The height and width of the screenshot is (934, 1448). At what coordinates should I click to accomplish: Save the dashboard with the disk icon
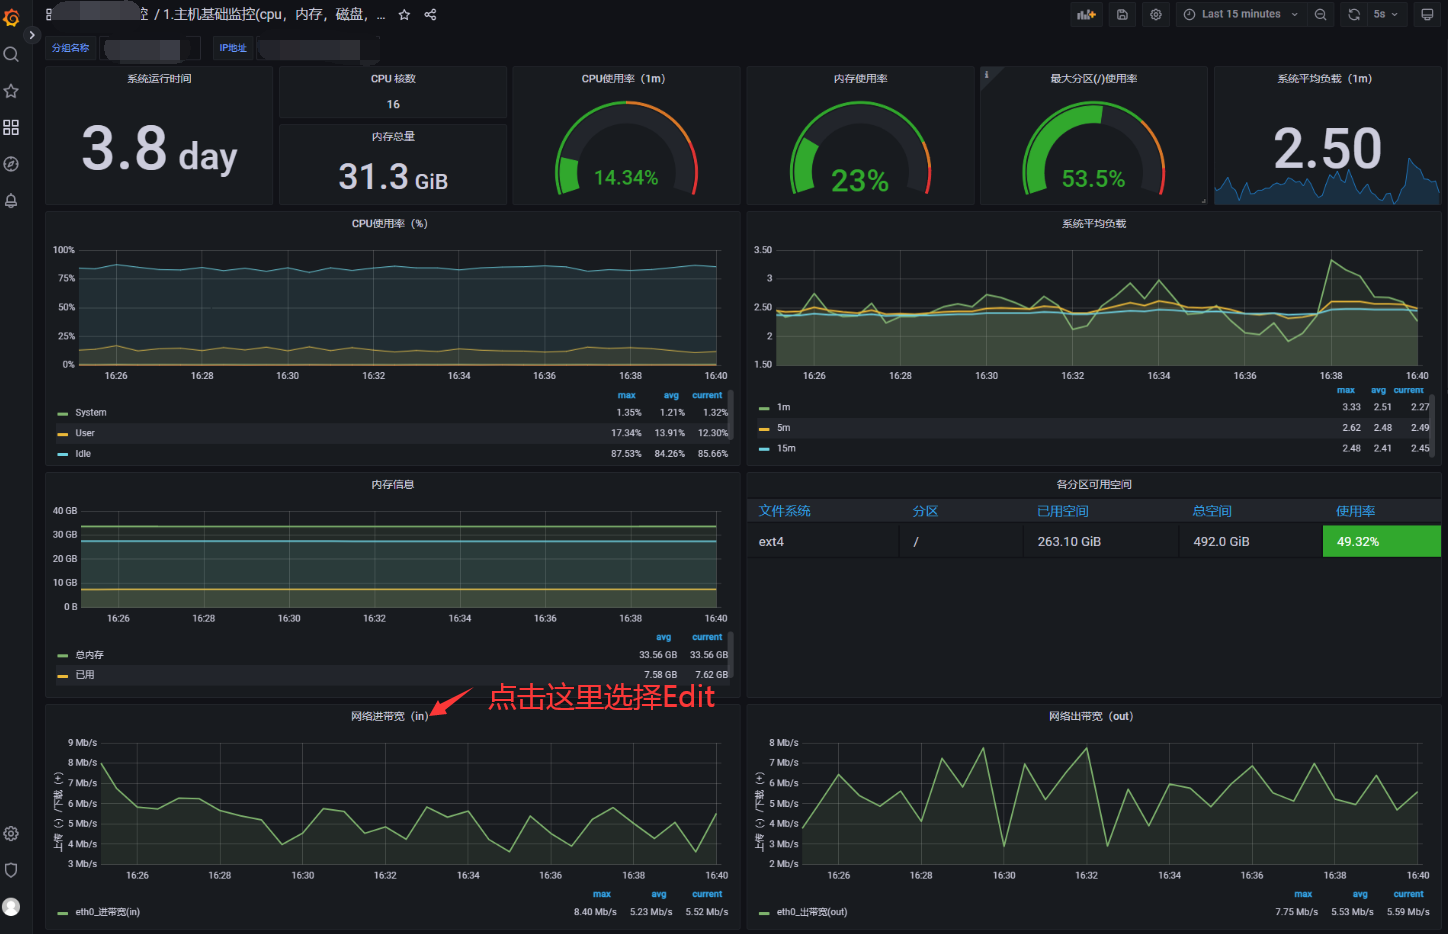(x=1122, y=15)
